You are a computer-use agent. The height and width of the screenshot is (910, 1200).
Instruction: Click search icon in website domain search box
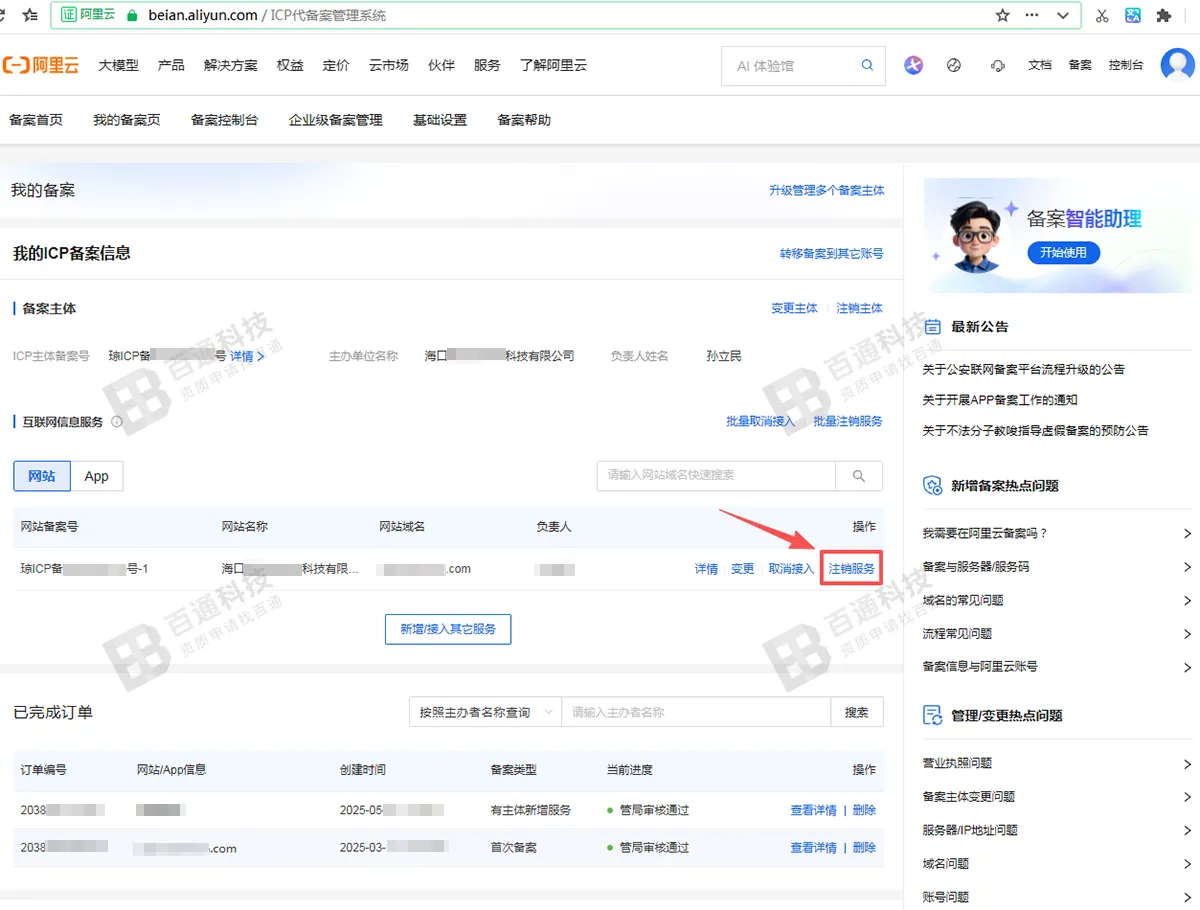858,476
